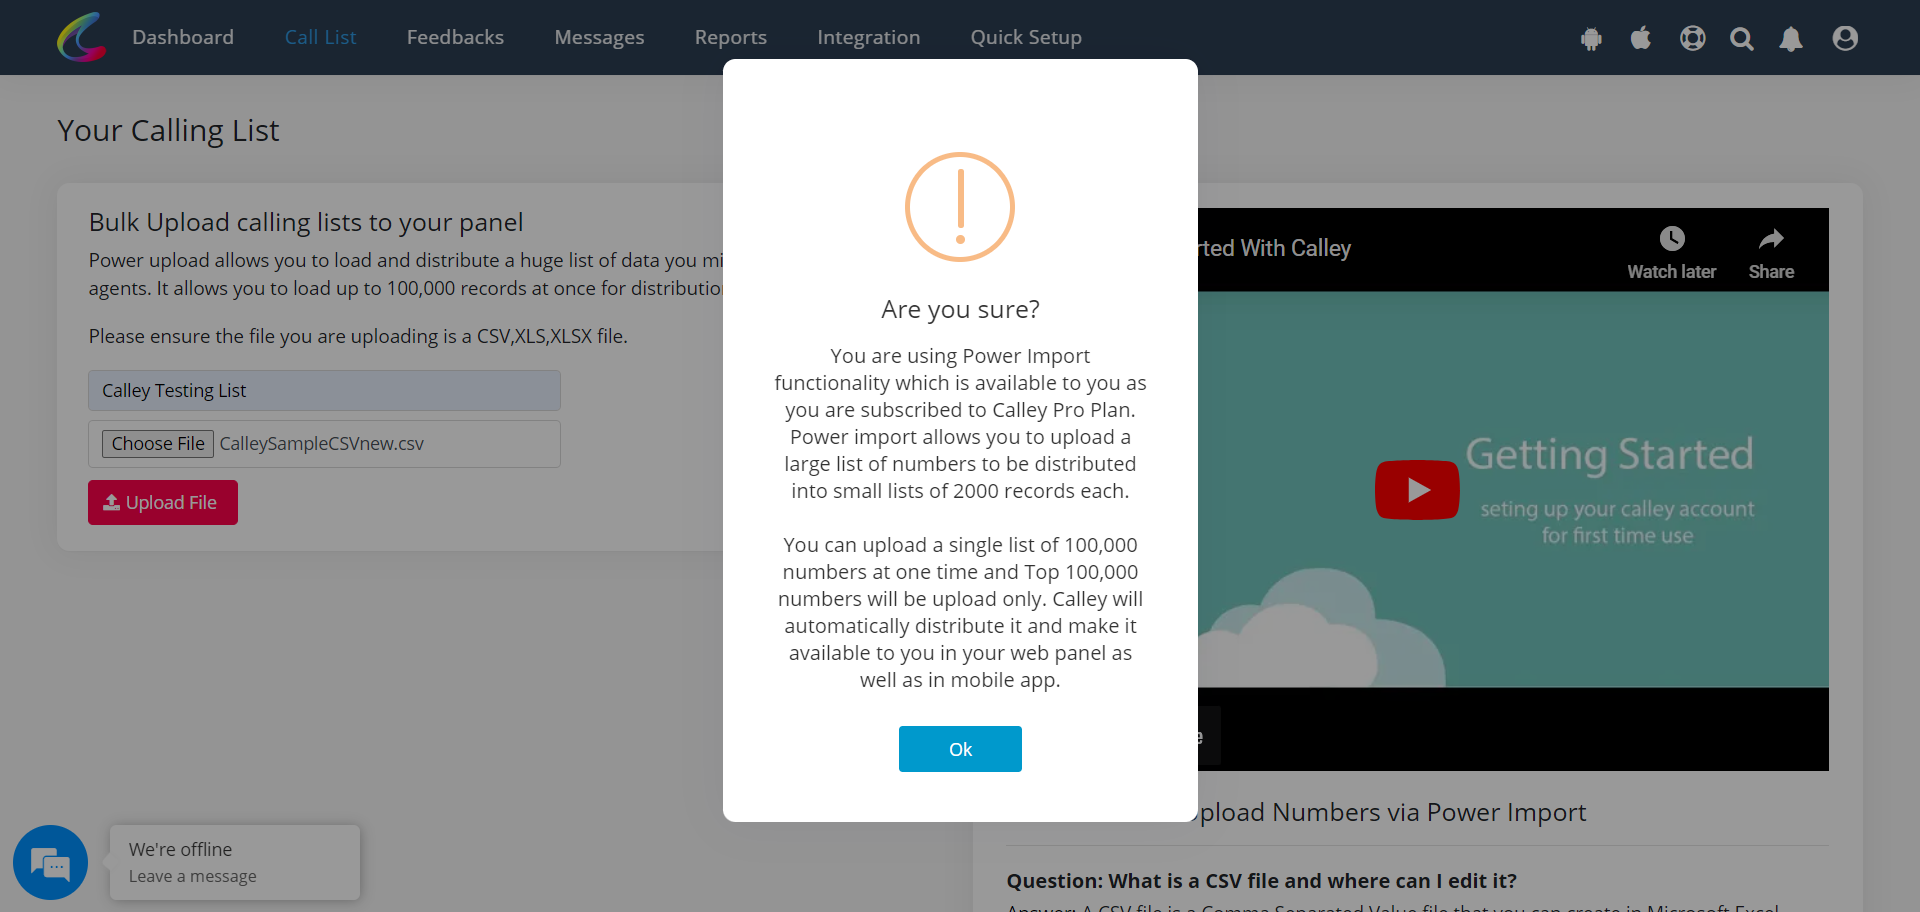Open the Call List menu
This screenshot has width=1920, height=912.
click(320, 37)
